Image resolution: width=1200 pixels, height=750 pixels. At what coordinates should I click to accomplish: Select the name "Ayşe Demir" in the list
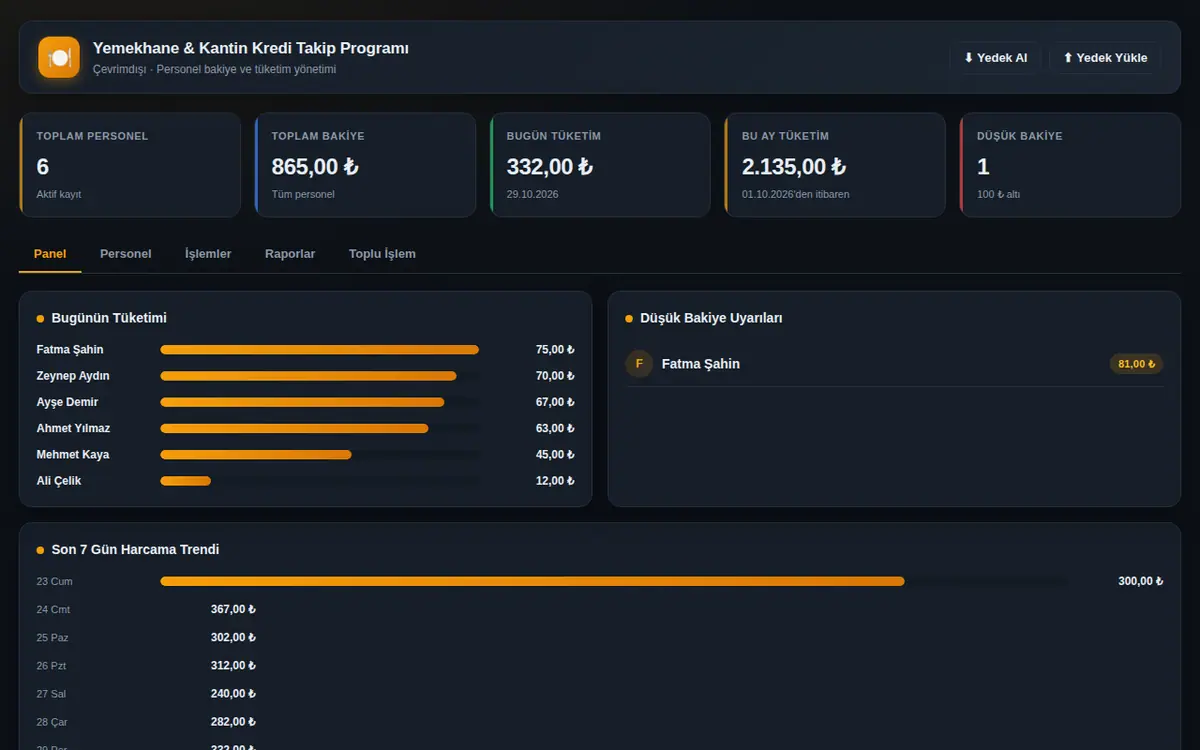click(67, 402)
